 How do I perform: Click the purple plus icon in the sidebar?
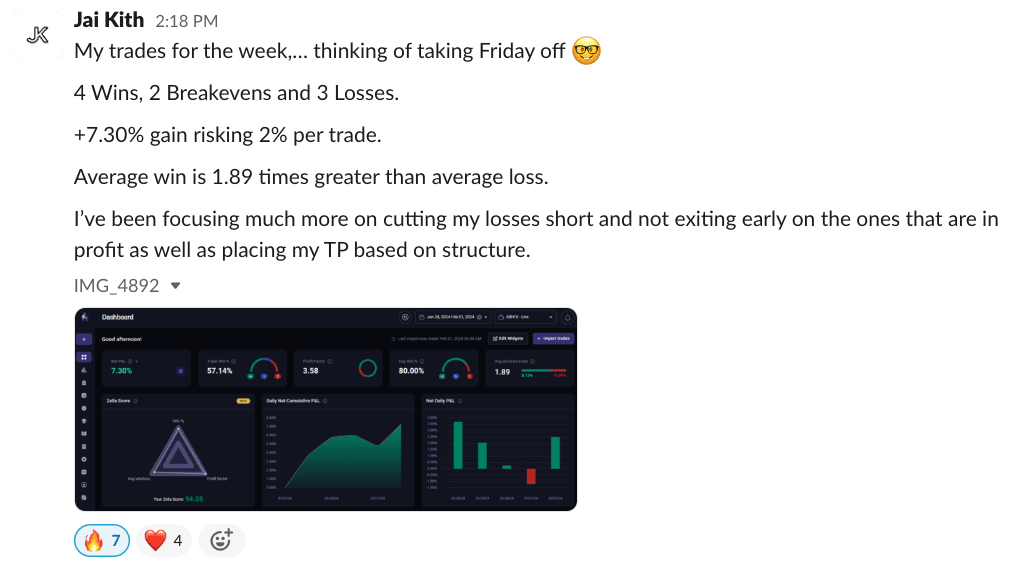click(84, 339)
